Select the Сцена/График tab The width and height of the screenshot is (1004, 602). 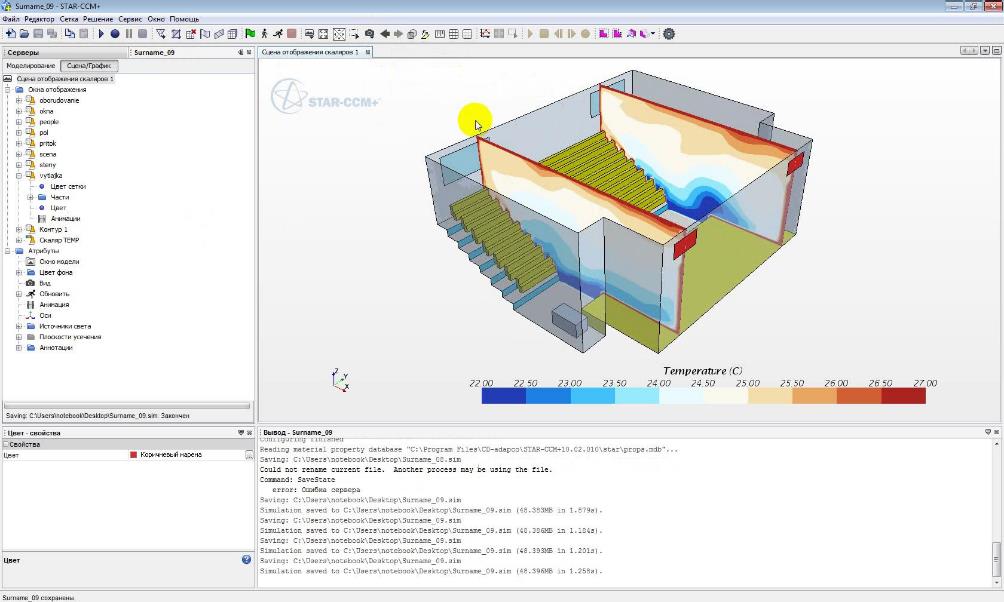point(89,66)
